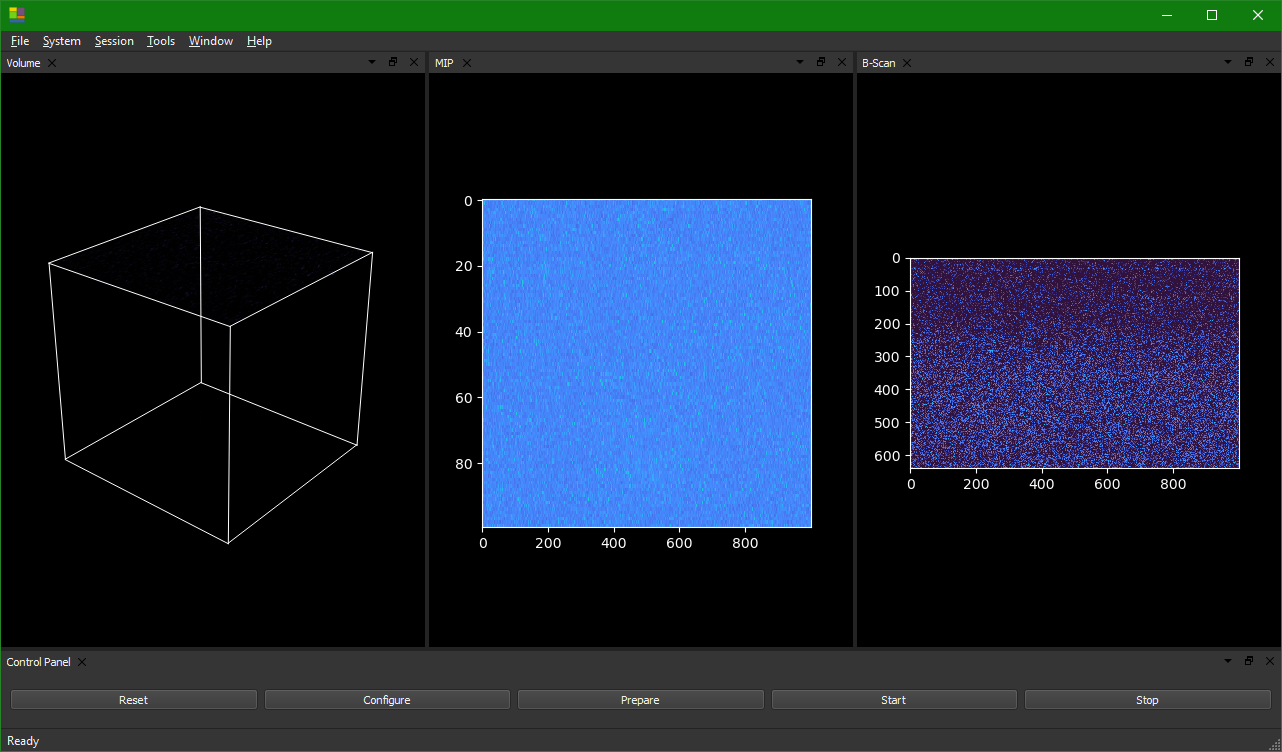Close the Control Panel tab with its x icon

pyautogui.click(x=81, y=661)
